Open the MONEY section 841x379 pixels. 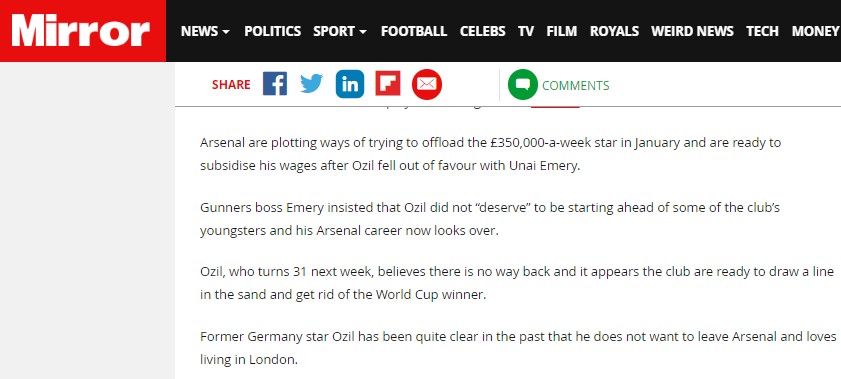pyautogui.click(x=816, y=32)
